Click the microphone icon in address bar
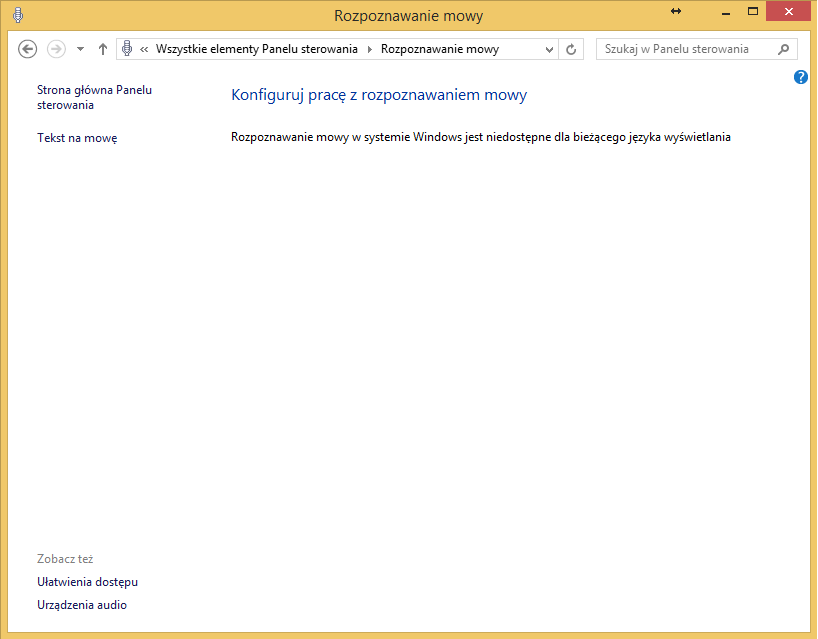 click(x=126, y=49)
